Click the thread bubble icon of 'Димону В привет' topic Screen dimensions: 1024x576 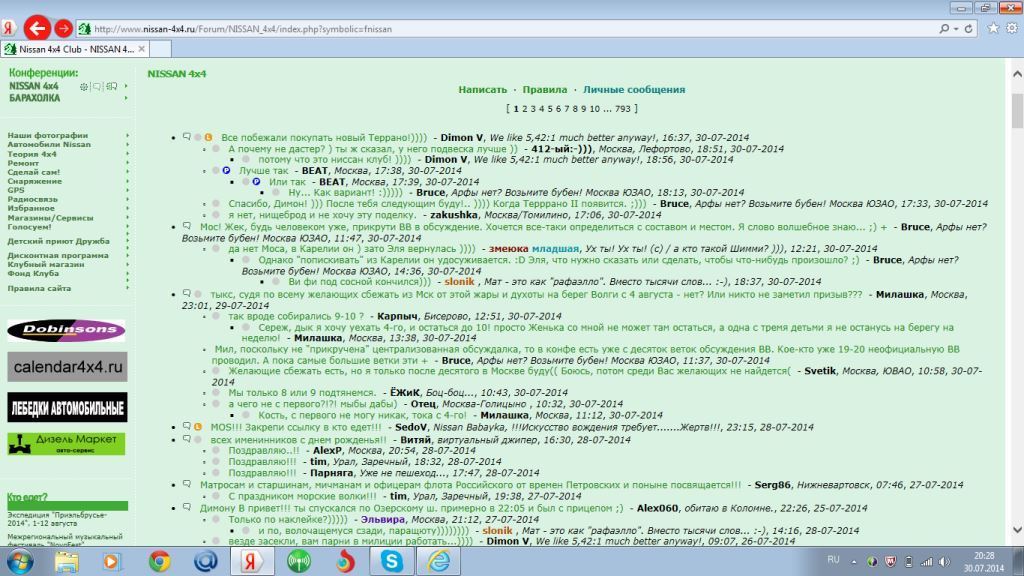187,507
